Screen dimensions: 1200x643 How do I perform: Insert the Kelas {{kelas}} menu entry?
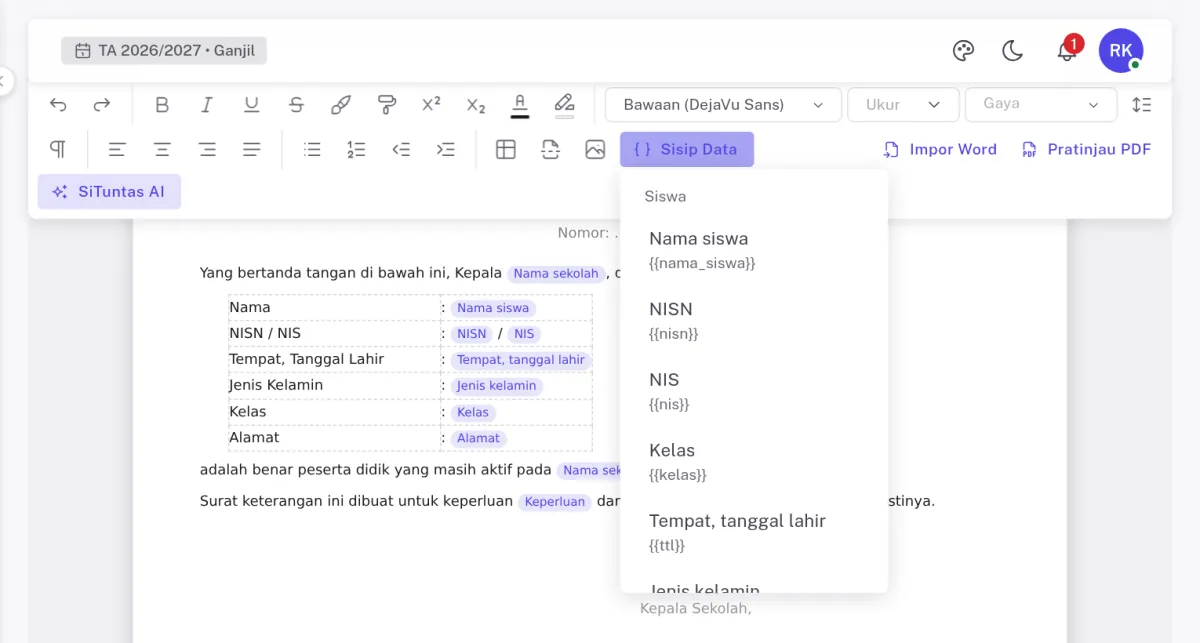[x=754, y=461]
